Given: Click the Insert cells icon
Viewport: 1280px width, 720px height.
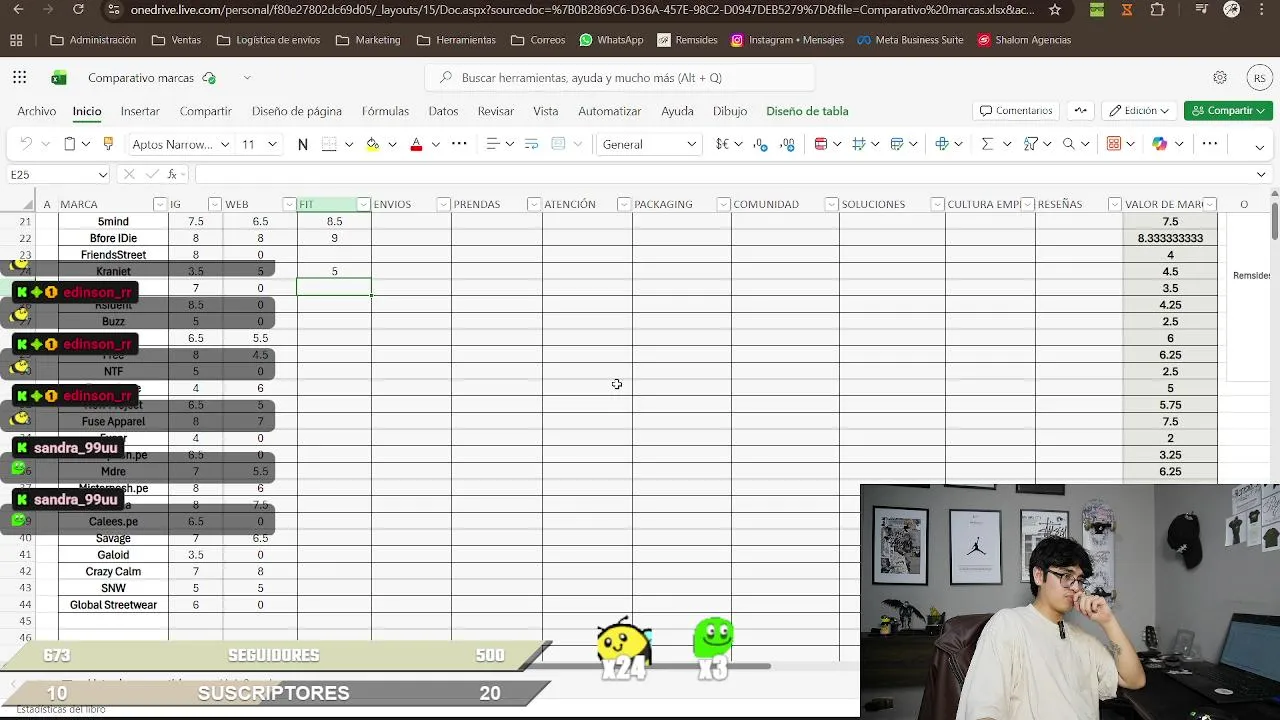Looking at the screenshot, I should pos(941,144).
